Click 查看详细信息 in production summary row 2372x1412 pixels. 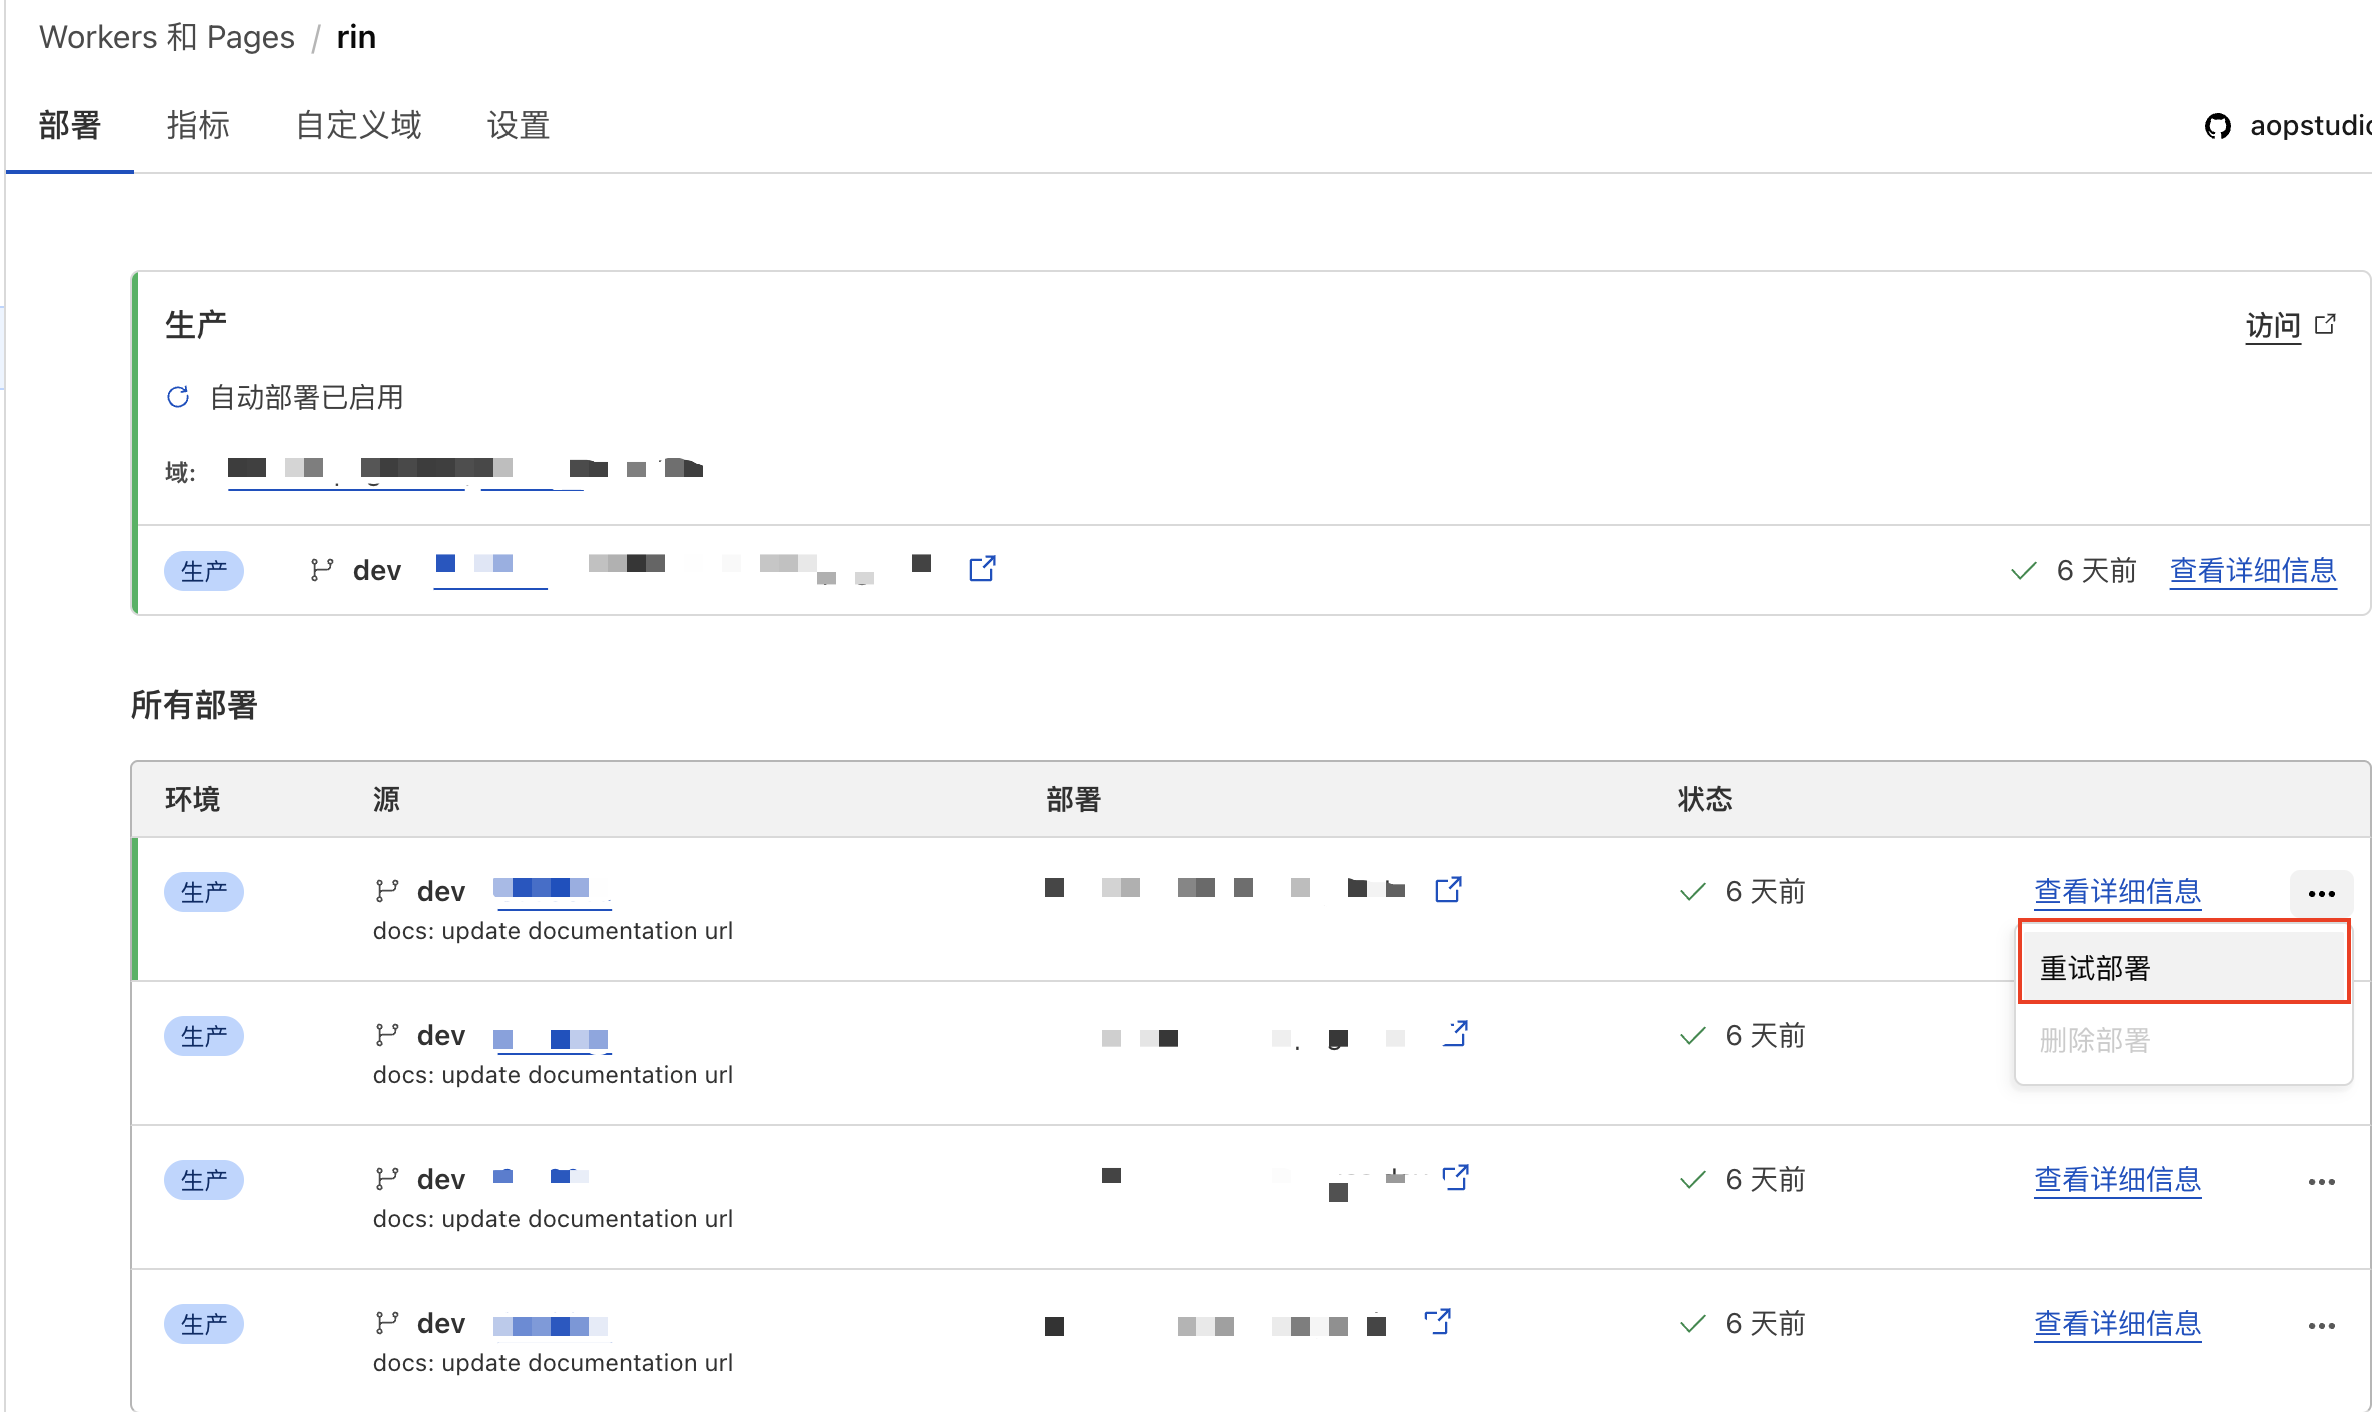click(2253, 570)
